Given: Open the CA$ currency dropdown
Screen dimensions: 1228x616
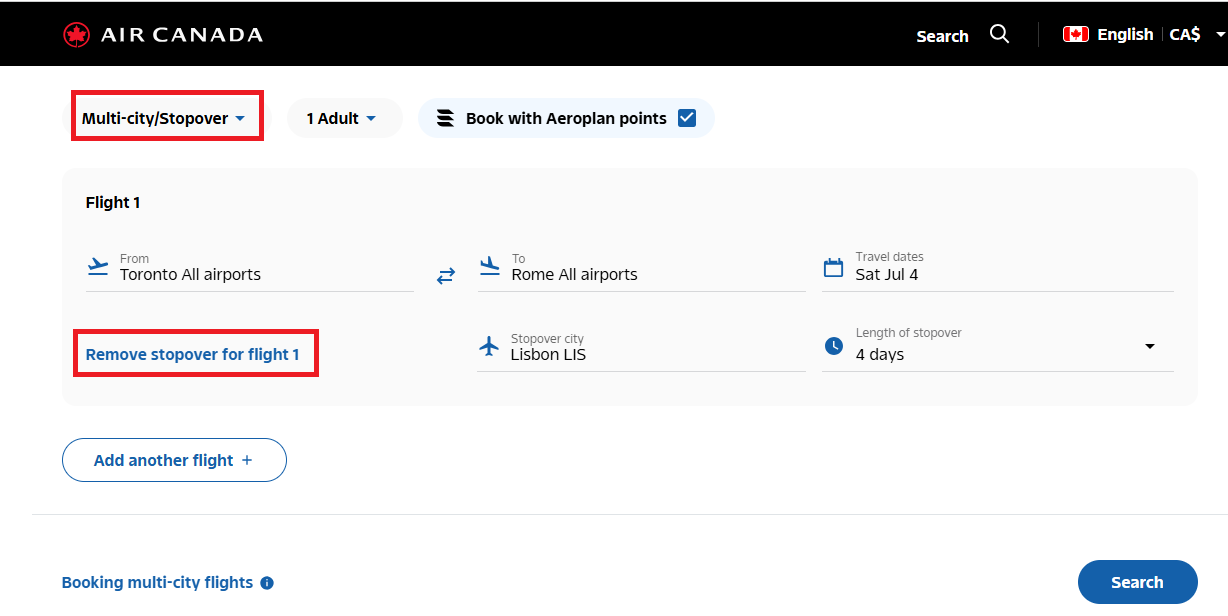Looking at the screenshot, I should 1189,33.
